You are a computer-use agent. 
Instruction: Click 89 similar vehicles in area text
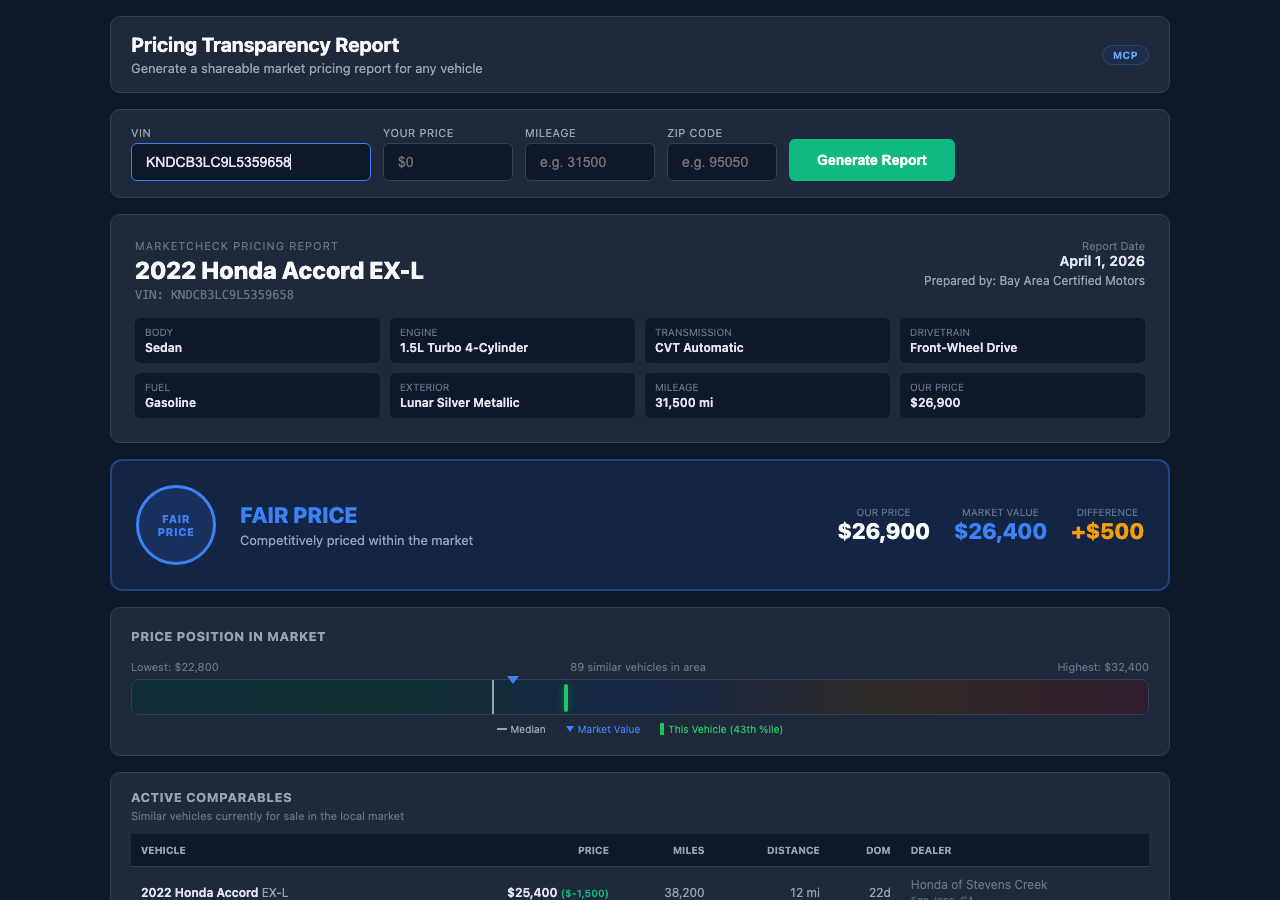click(x=638, y=667)
